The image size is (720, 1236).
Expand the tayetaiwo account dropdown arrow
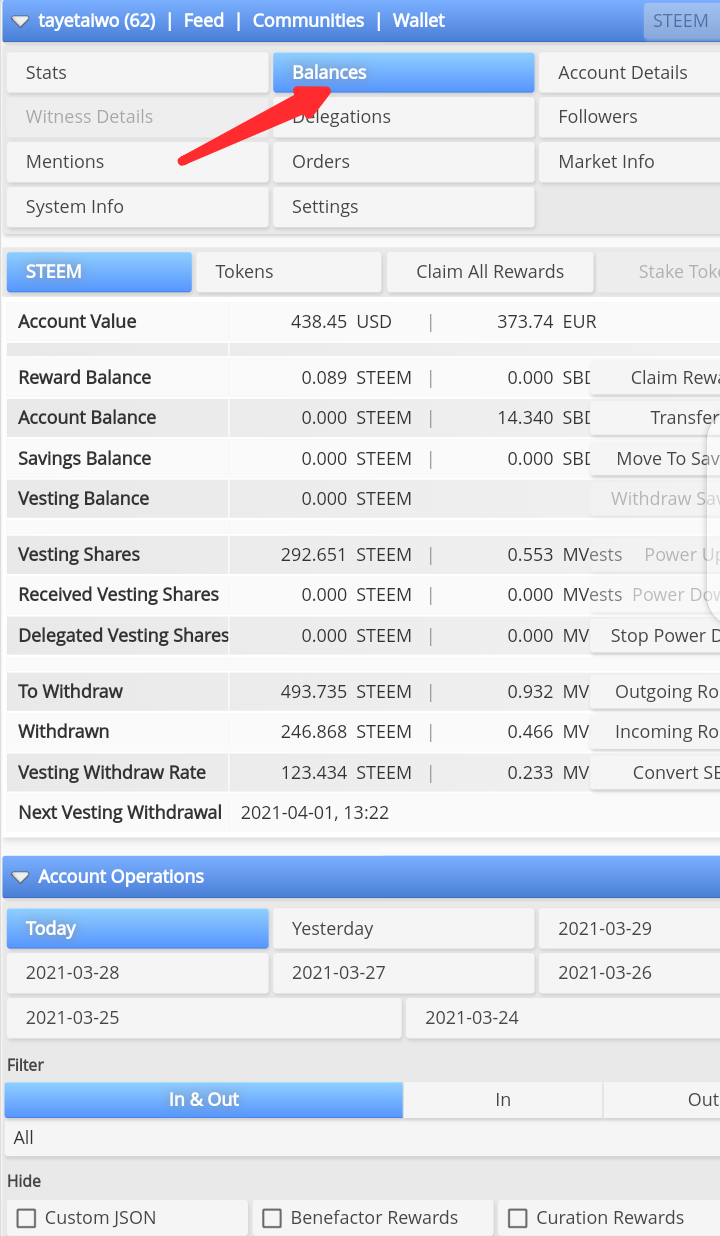click(20, 21)
